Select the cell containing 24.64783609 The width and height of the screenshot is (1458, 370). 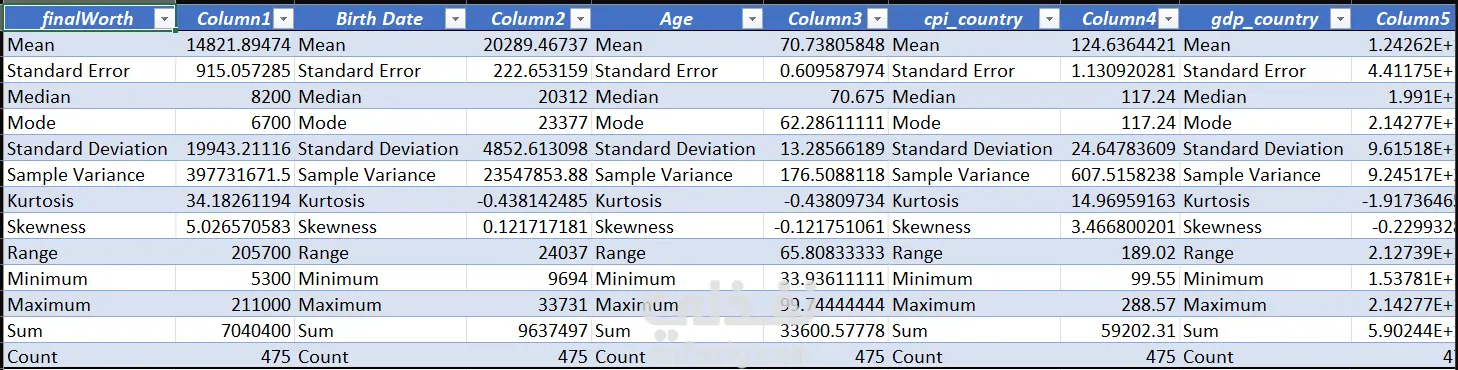pos(1120,149)
